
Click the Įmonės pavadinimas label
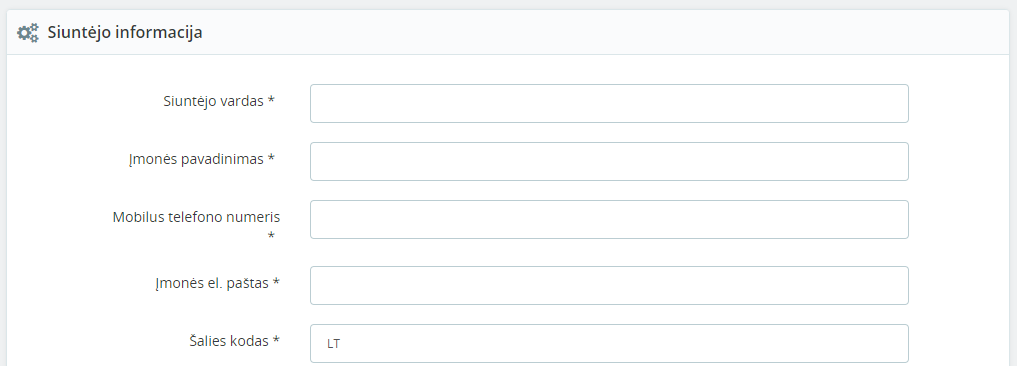196,160
